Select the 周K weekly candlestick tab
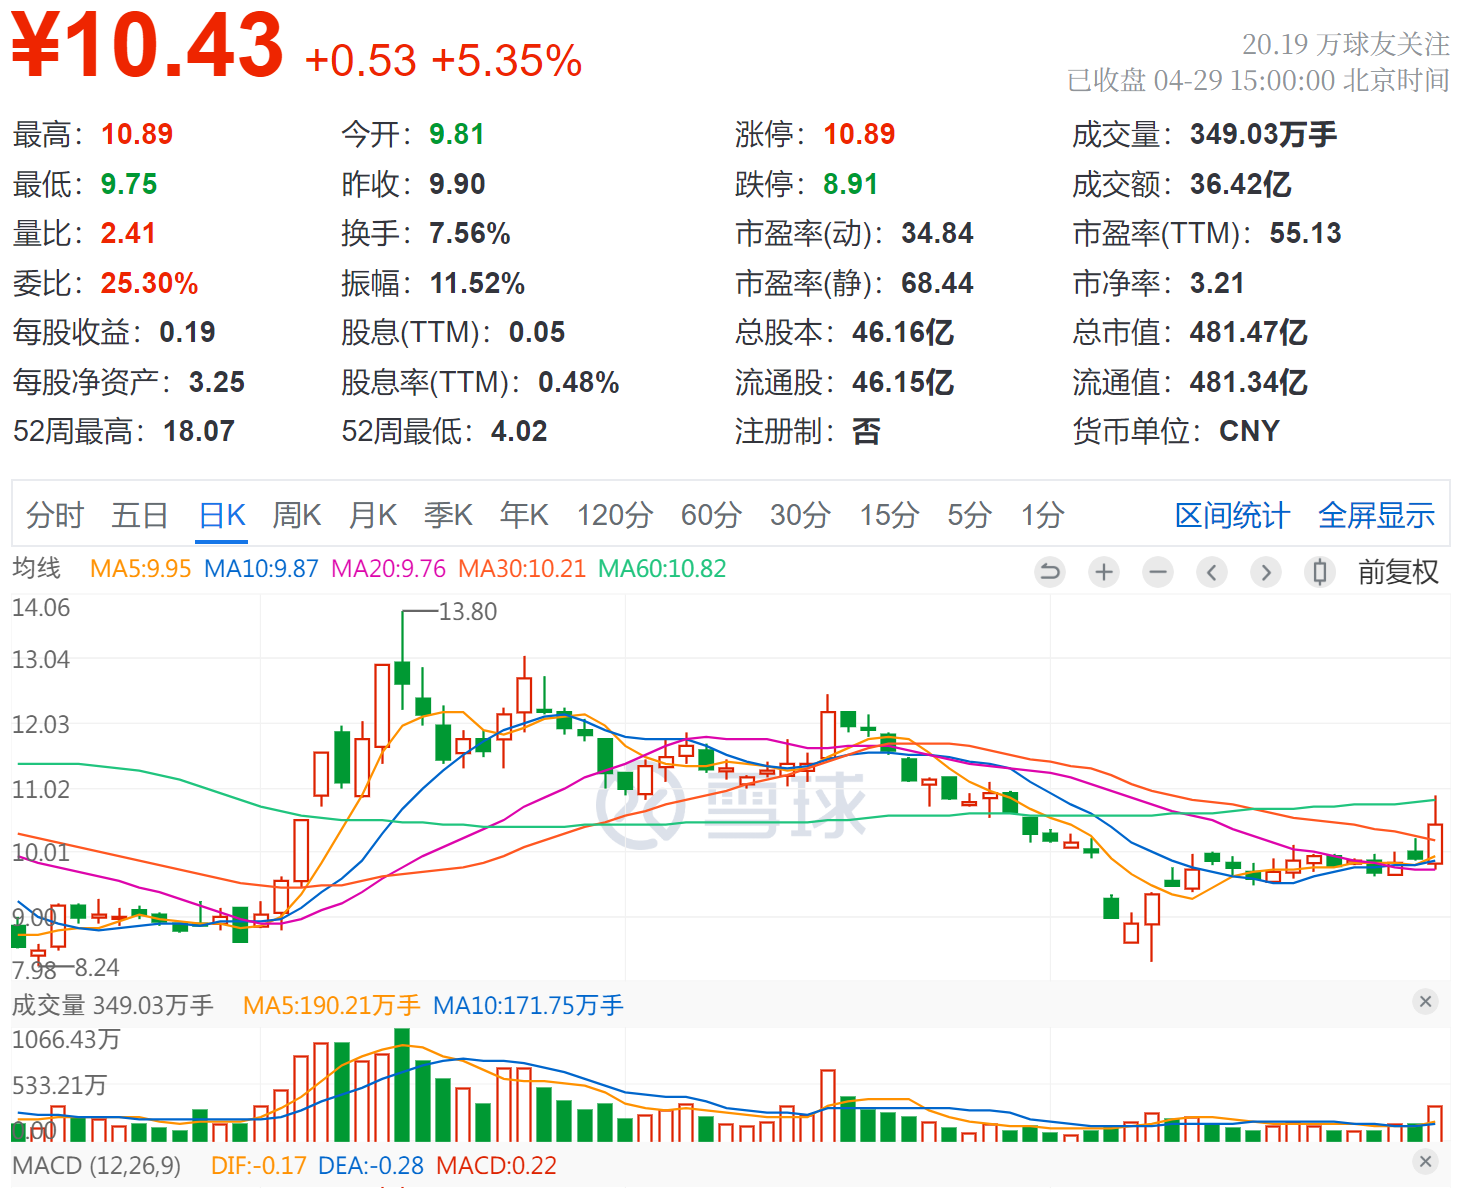Screen dimensions: 1464x1188 click(297, 515)
